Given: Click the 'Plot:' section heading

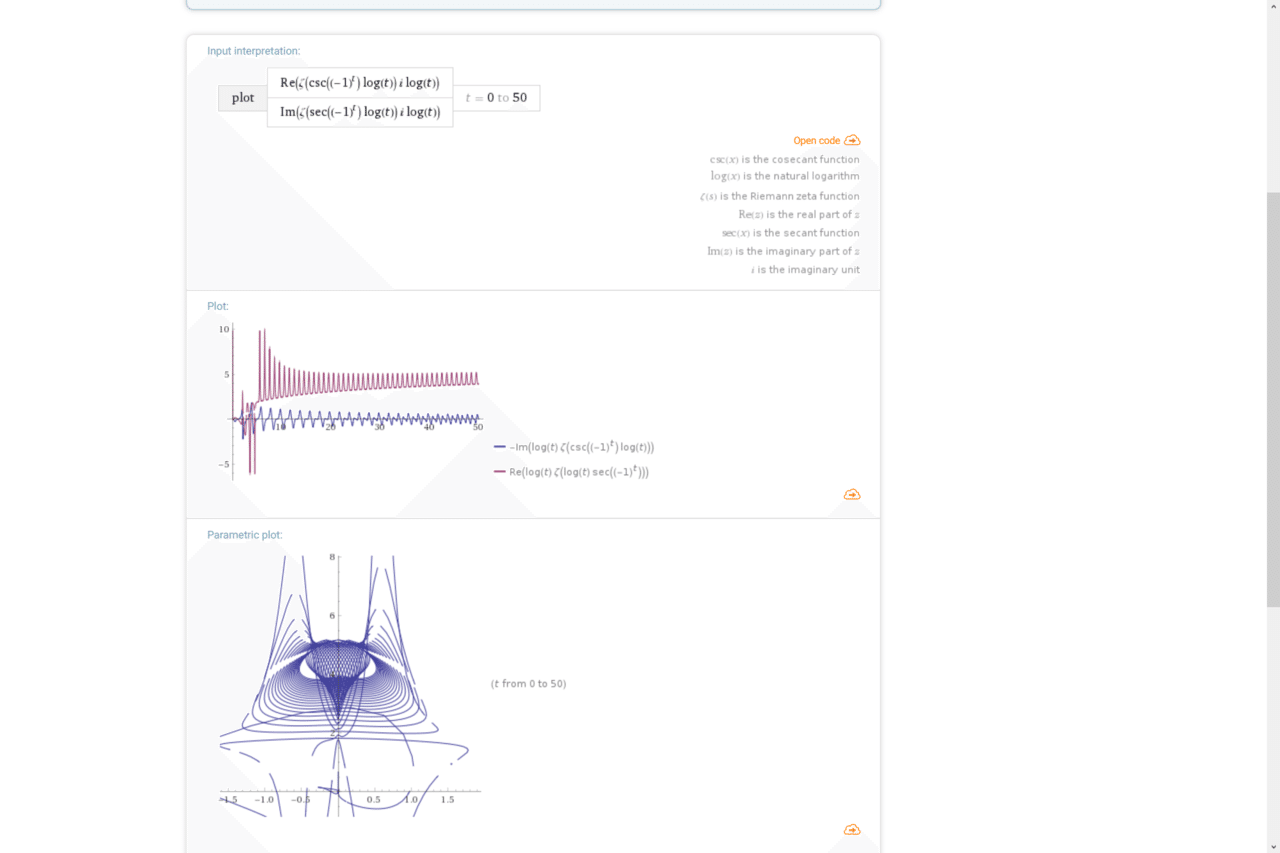Looking at the screenshot, I should click(x=218, y=306).
